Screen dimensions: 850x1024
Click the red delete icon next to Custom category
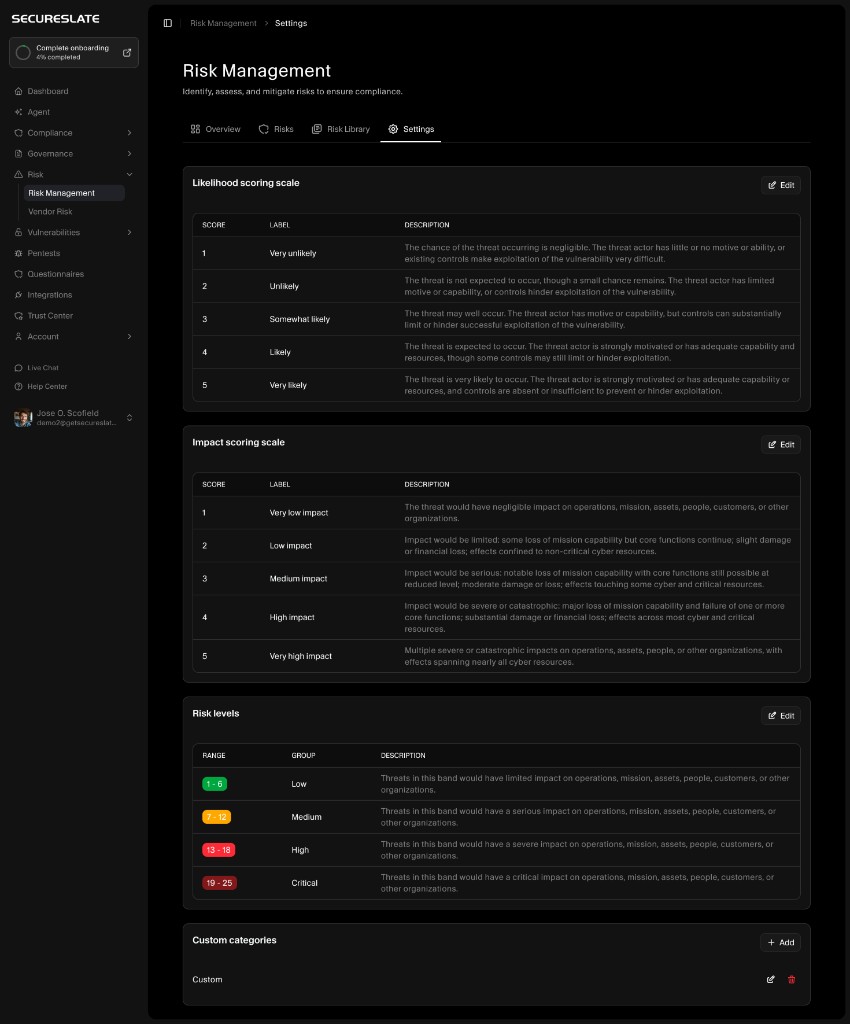click(791, 980)
